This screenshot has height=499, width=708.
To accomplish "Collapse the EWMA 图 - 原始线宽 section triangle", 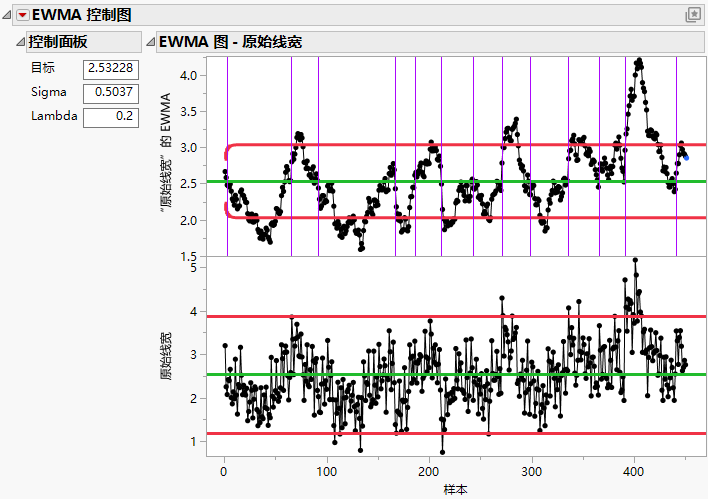I will click(x=150, y=42).
